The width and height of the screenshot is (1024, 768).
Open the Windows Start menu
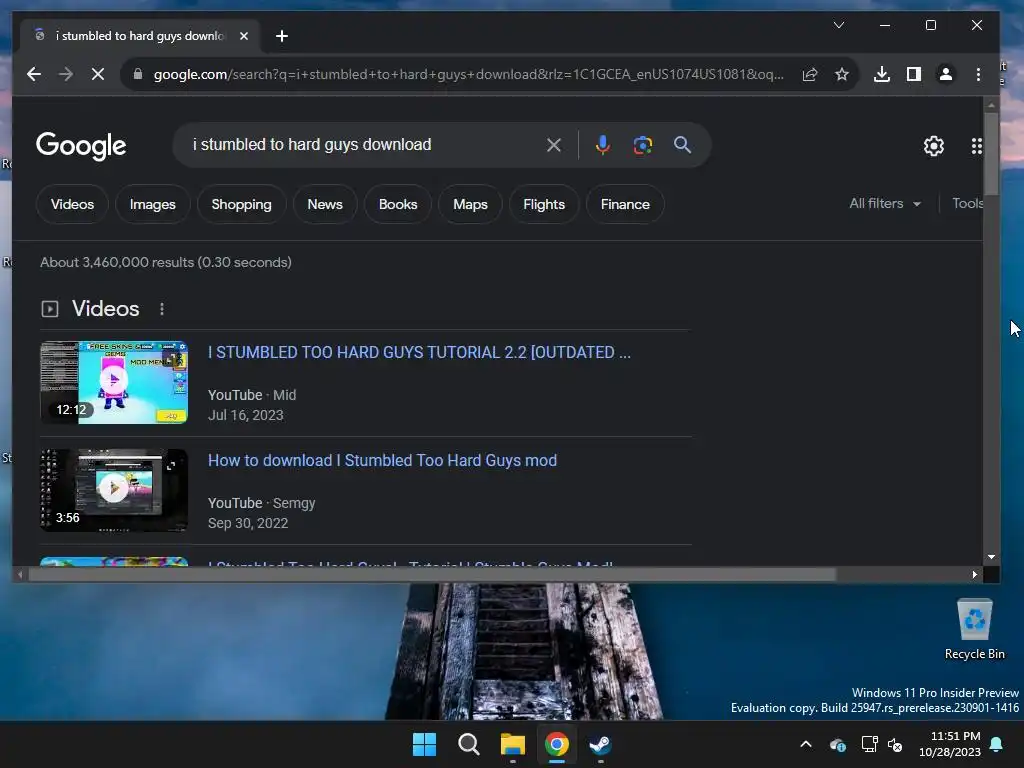coord(424,744)
